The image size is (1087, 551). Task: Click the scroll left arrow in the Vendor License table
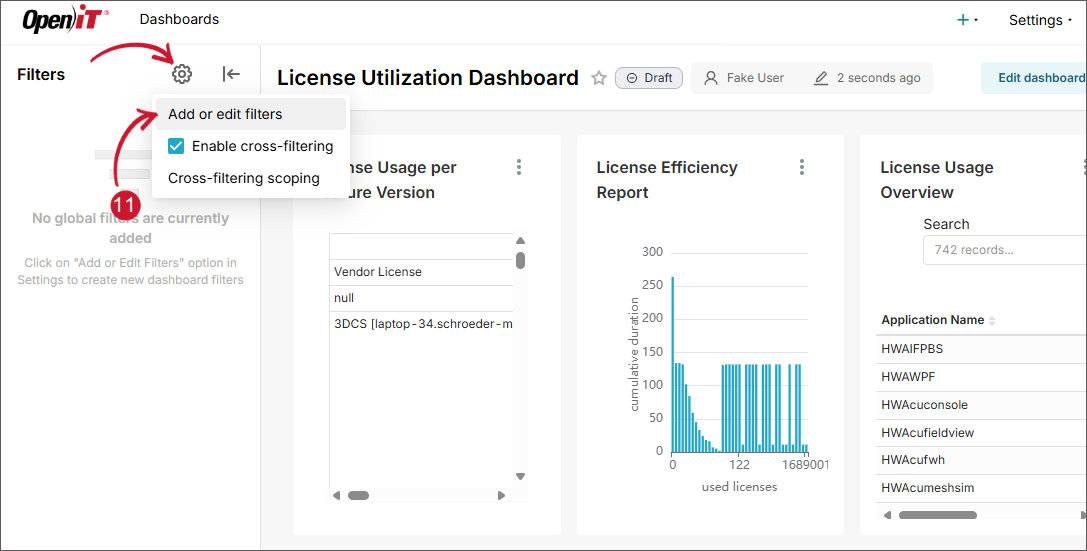point(336,496)
